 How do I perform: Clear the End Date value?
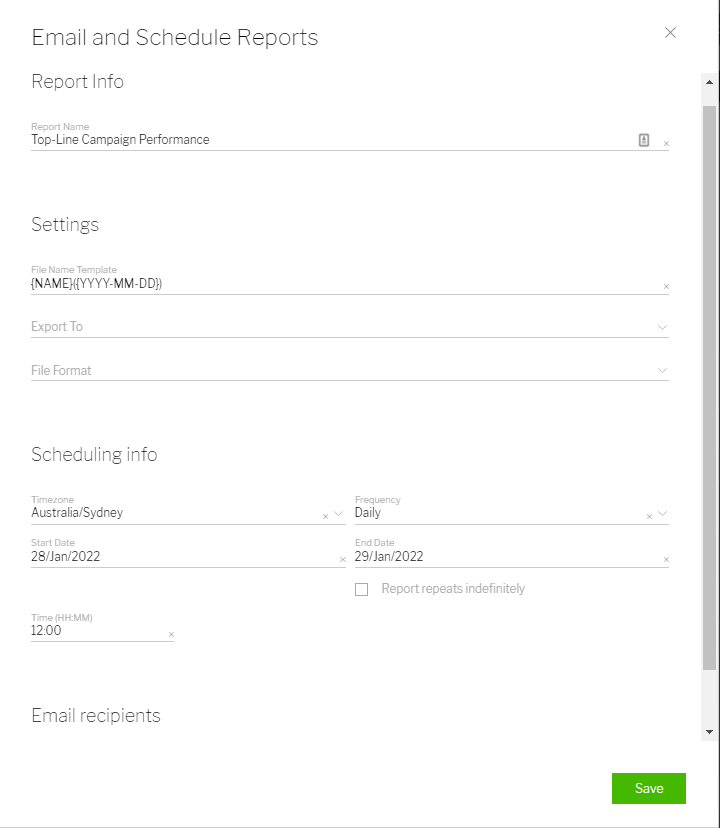point(666,560)
